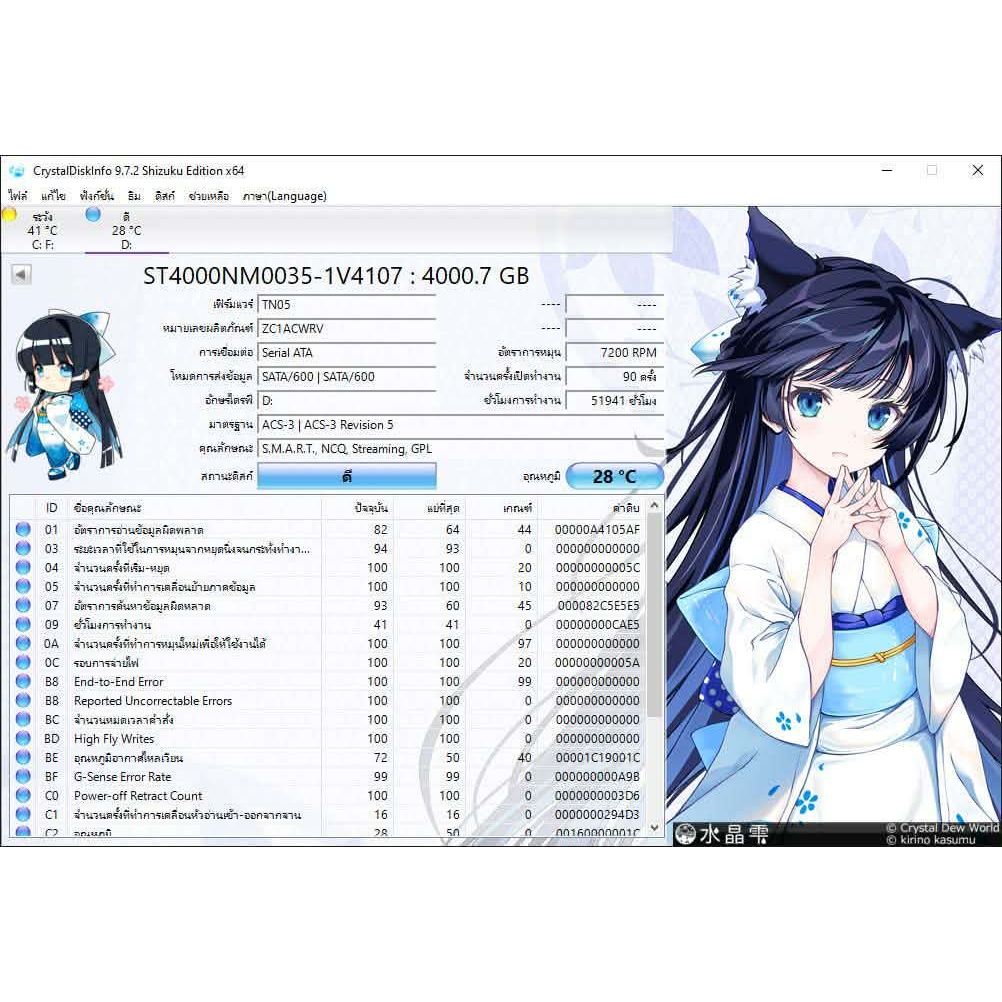Click the status orb for G-Sense Error Rate
1002x1002 pixels.
[23, 777]
